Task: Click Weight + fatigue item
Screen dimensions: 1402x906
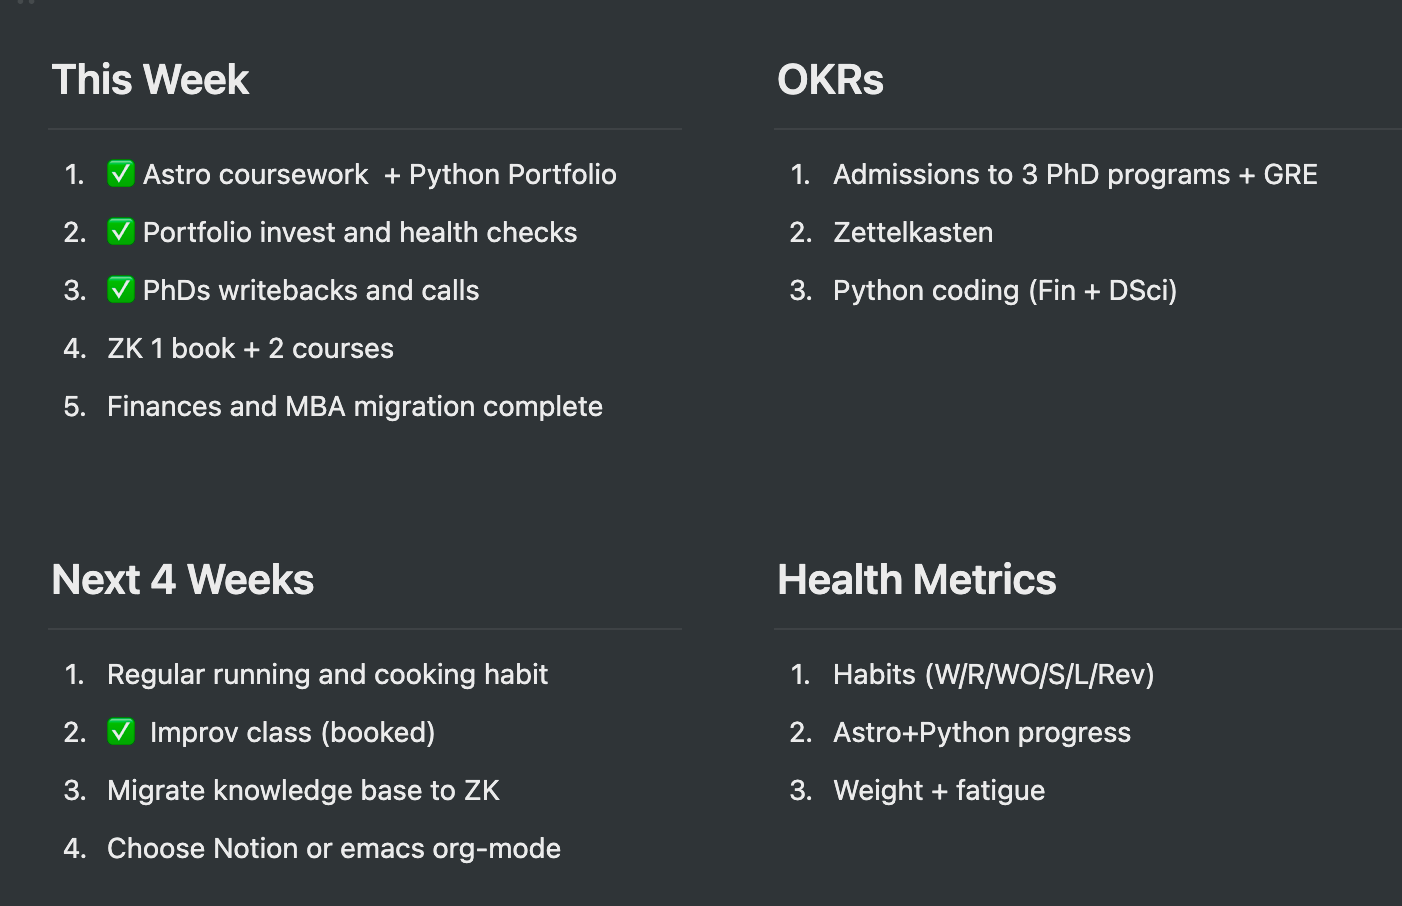Action: coord(939,790)
